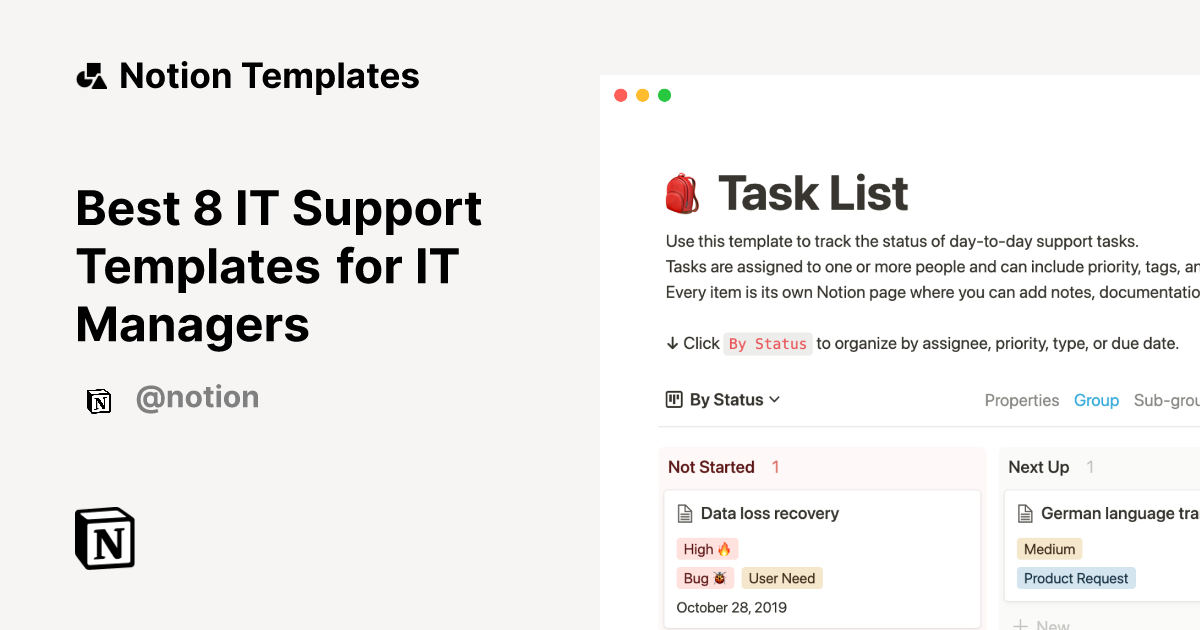Click the inline By Status code token
This screenshot has width=1200, height=630.
coord(768,344)
